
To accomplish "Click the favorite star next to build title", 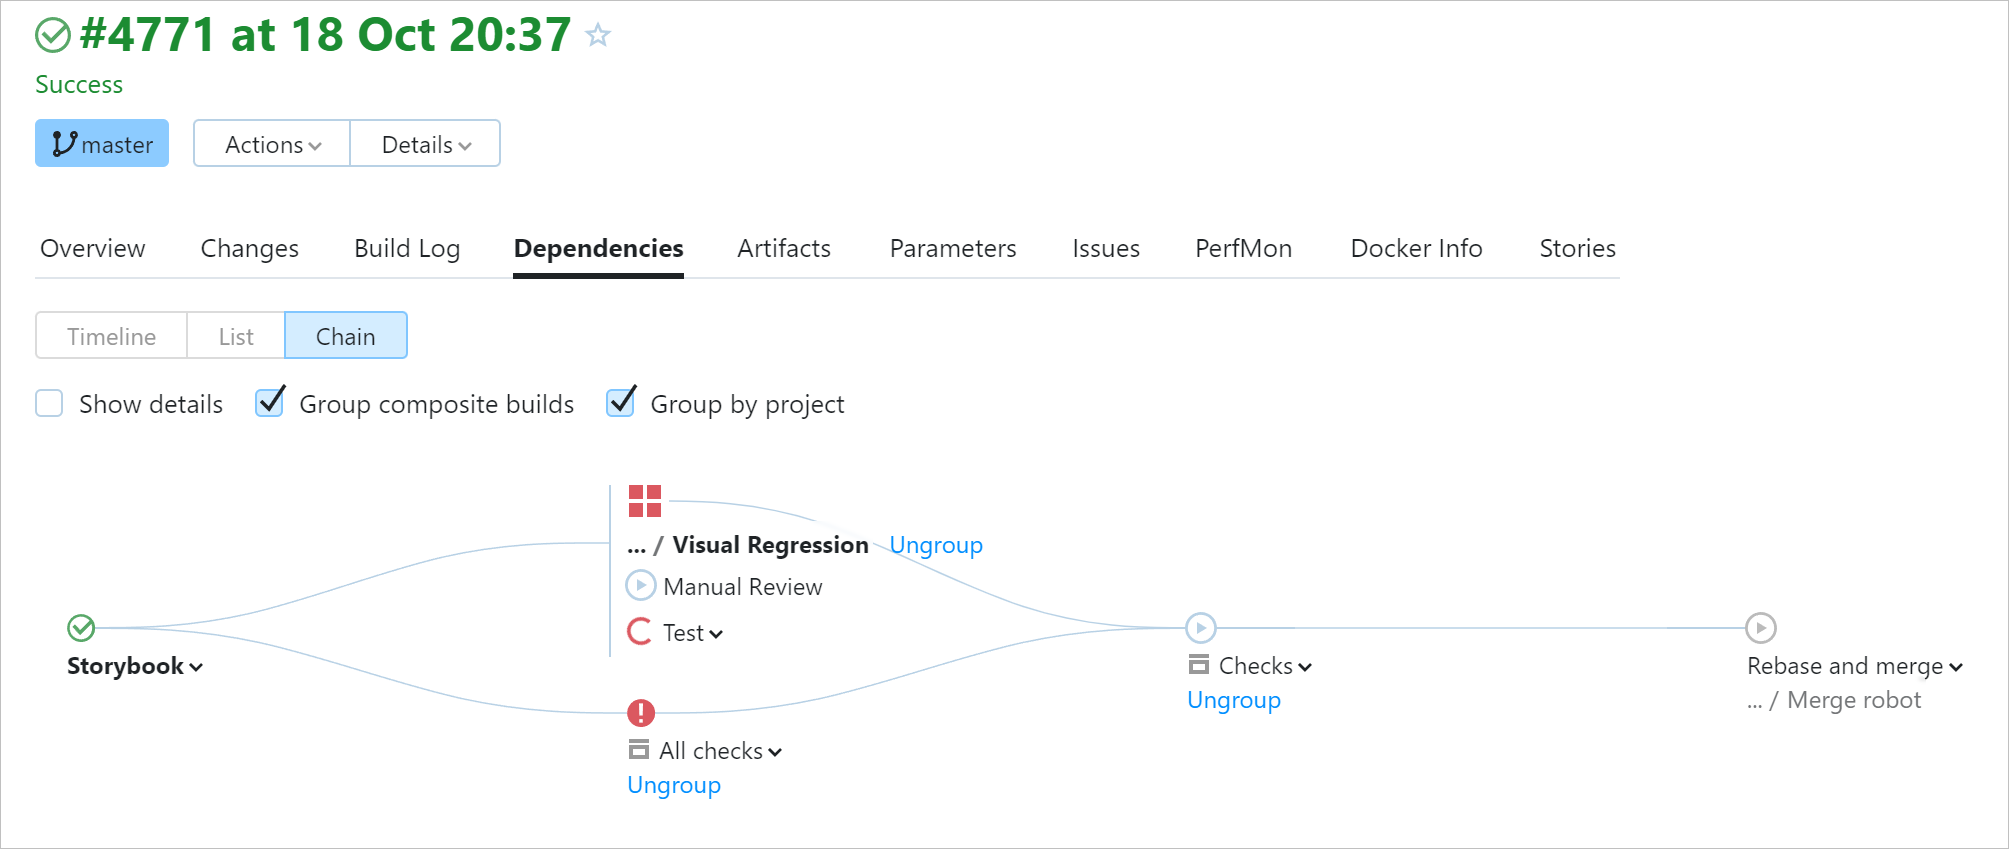I will tap(598, 36).
